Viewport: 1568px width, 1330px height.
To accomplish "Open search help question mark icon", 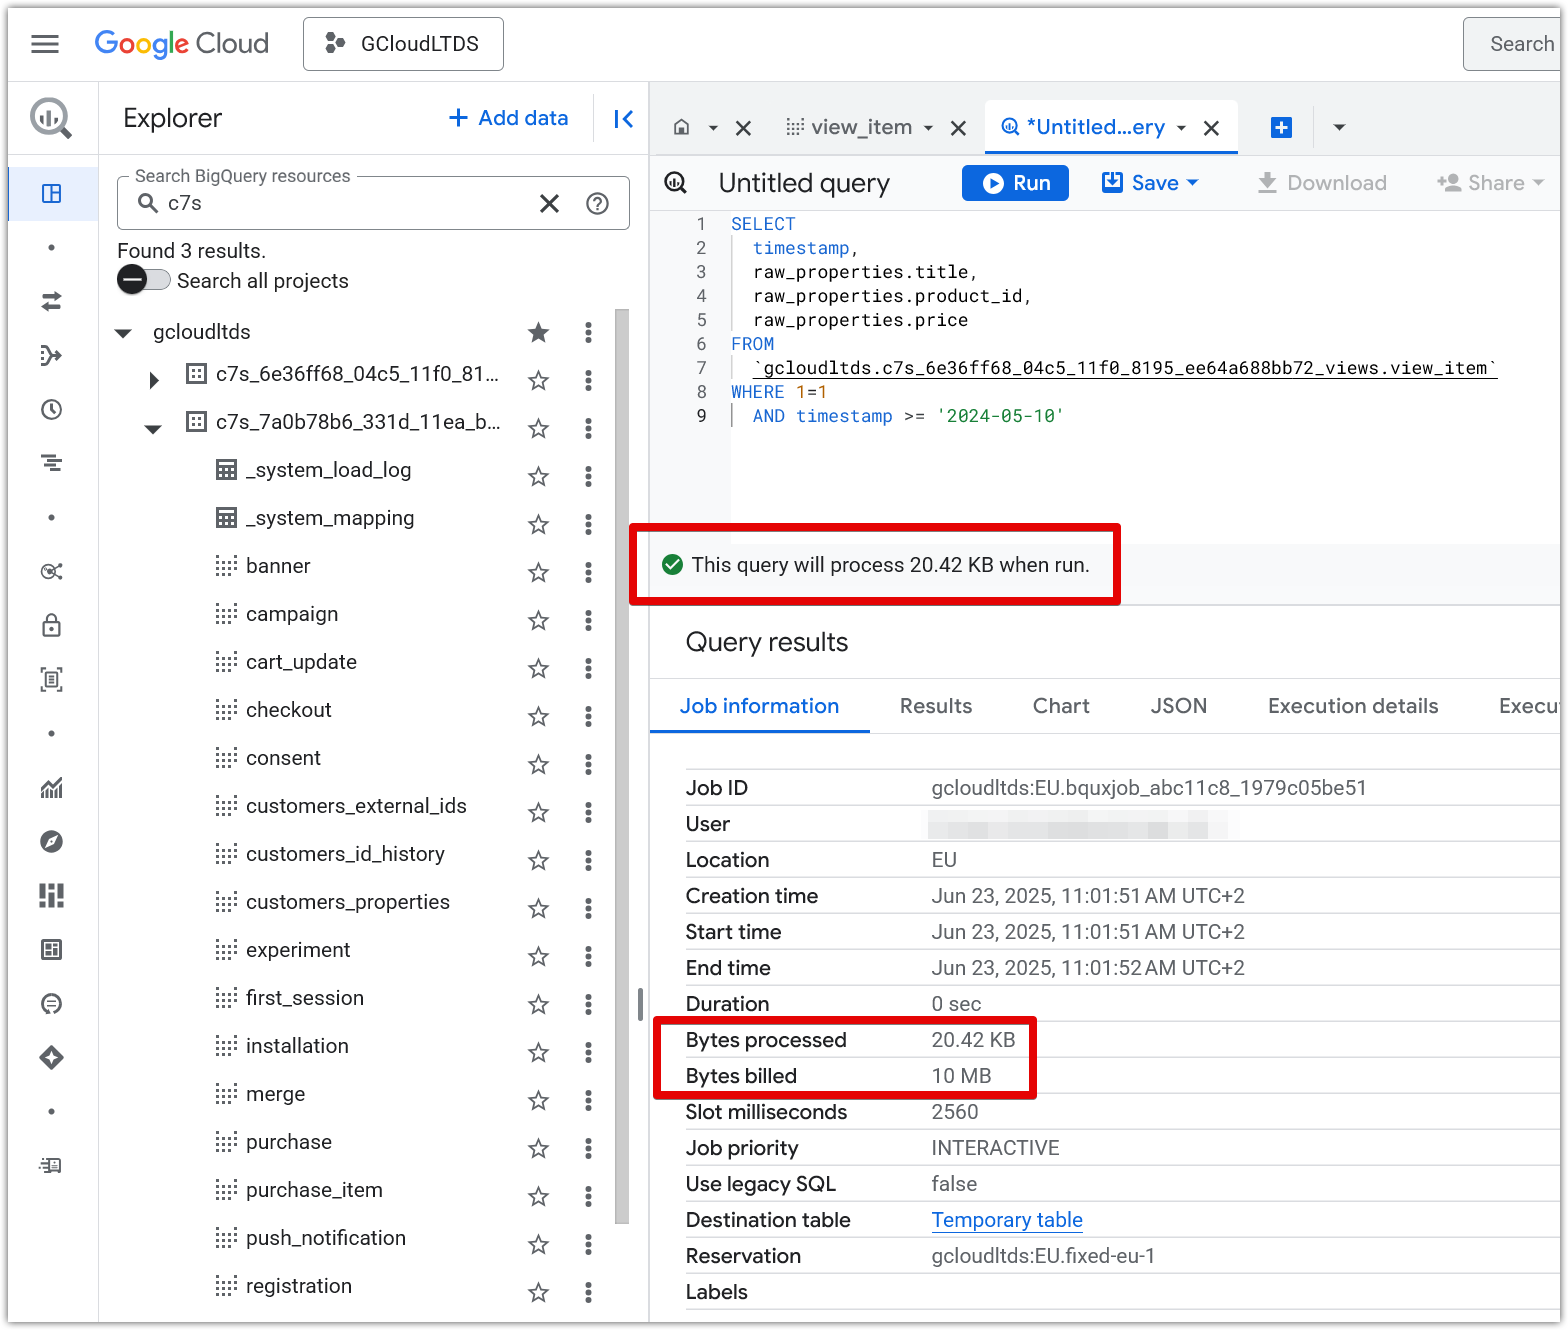I will click(x=597, y=204).
